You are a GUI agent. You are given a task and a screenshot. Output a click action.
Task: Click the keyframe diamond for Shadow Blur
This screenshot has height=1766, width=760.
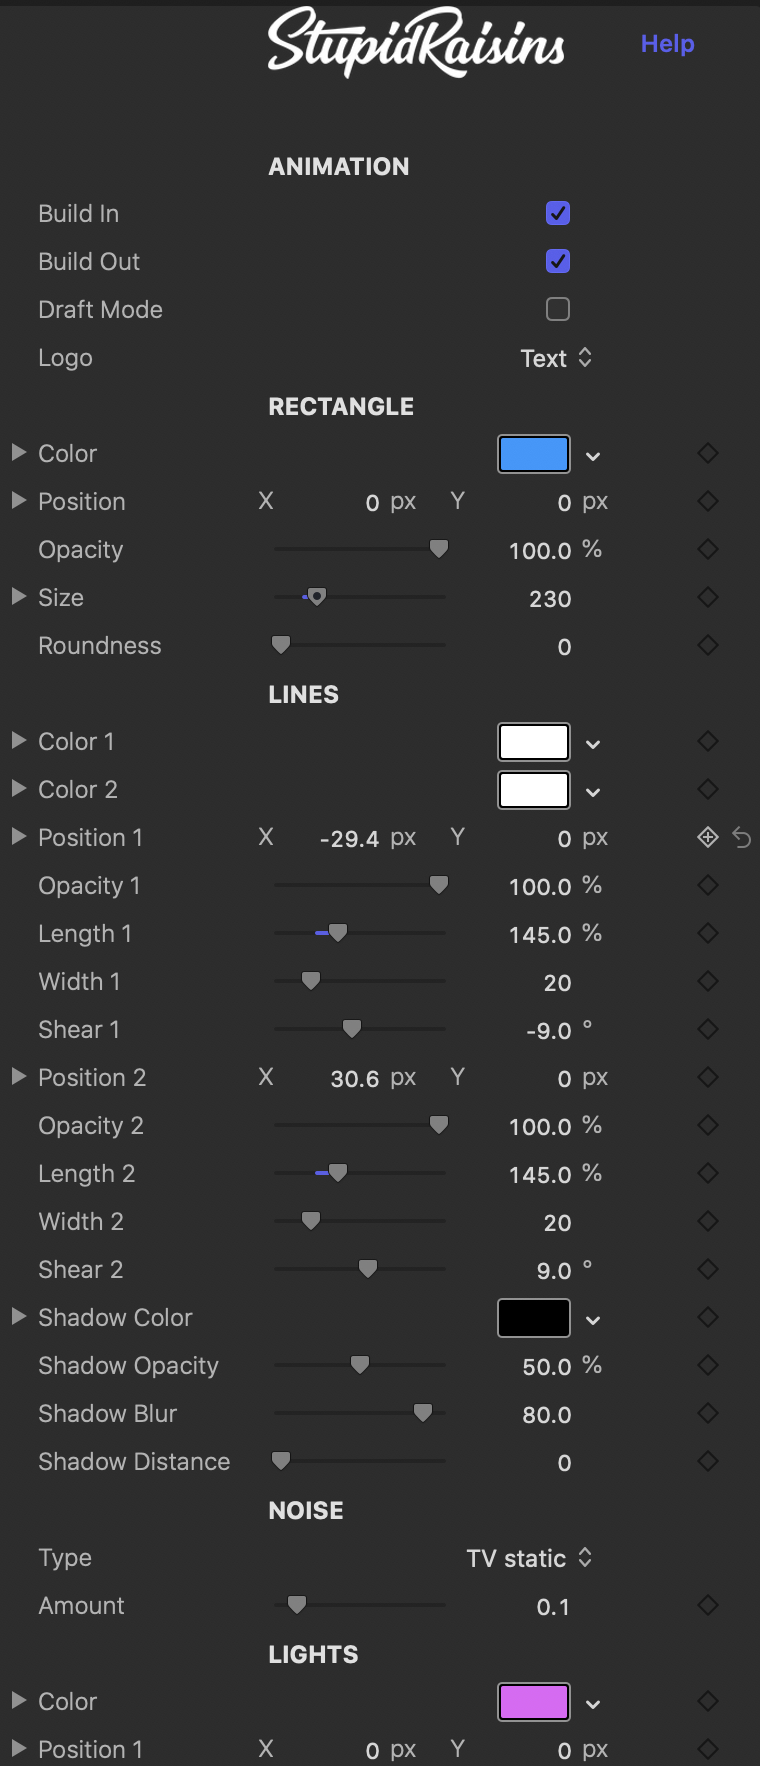[708, 1413]
